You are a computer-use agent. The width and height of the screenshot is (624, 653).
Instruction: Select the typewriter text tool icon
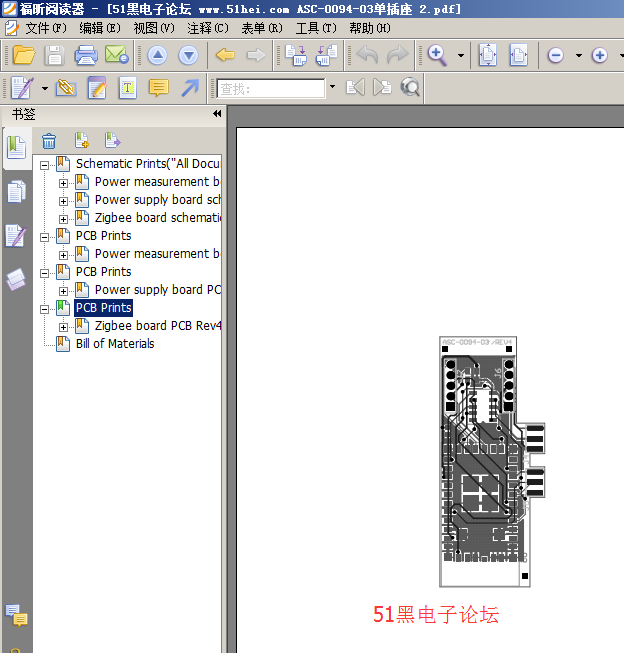pyautogui.click(x=127, y=87)
